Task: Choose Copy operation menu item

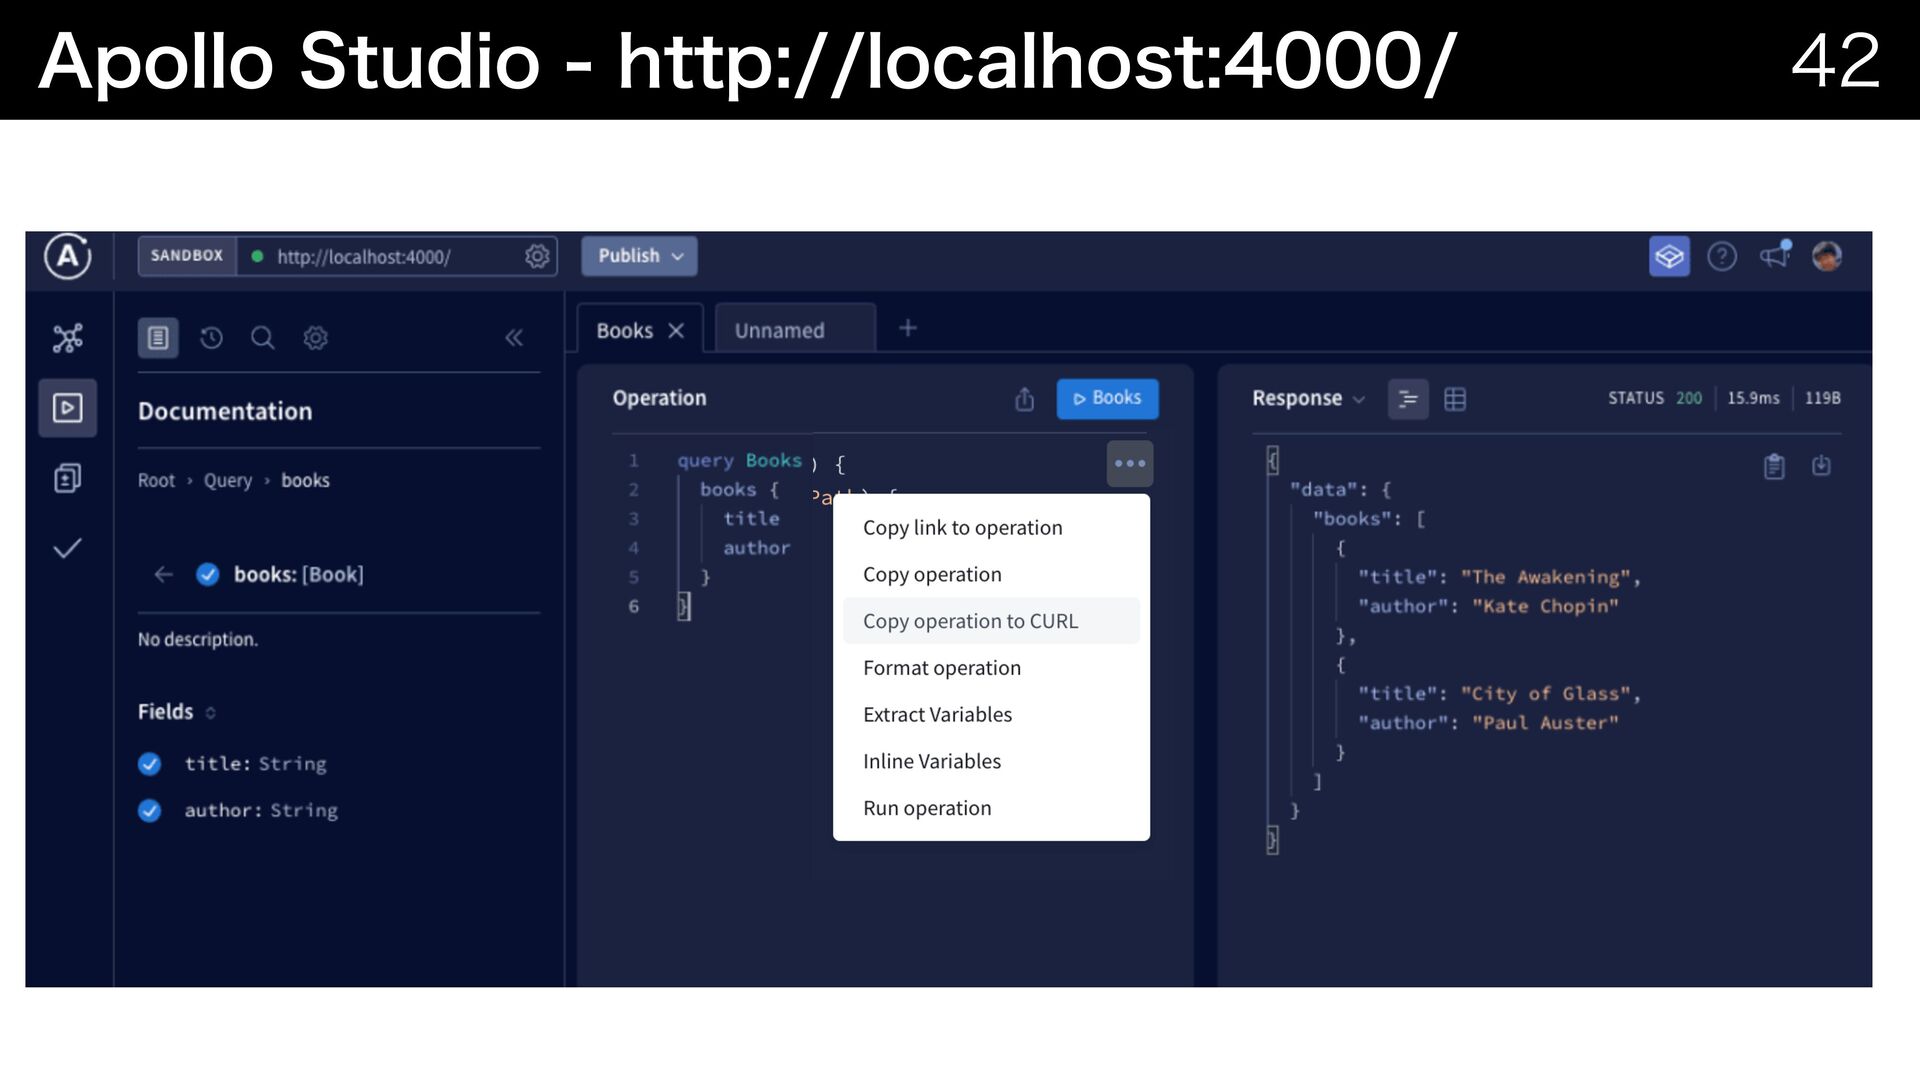Action: 991,575
